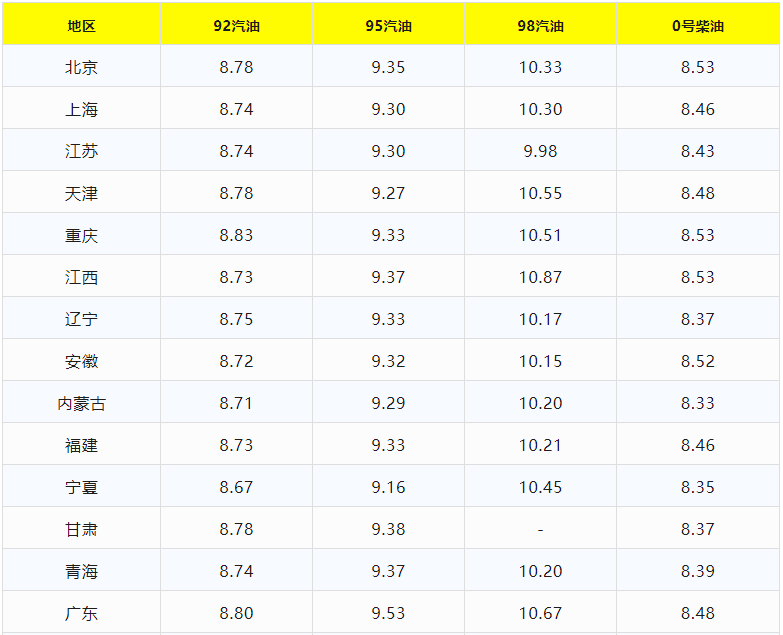Click 宁夏's 92汽油 price 8.67
This screenshot has width=783, height=635.
(237, 487)
